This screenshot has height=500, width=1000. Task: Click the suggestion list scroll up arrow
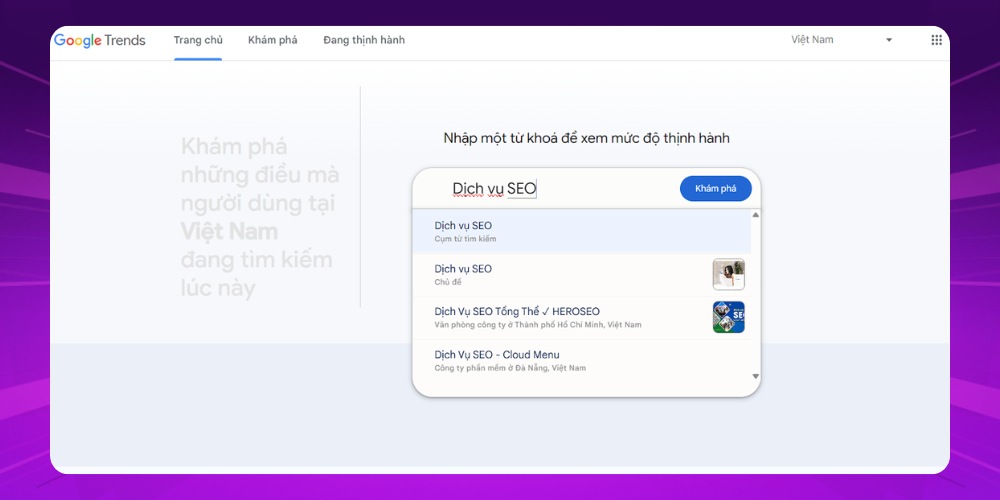(x=756, y=215)
